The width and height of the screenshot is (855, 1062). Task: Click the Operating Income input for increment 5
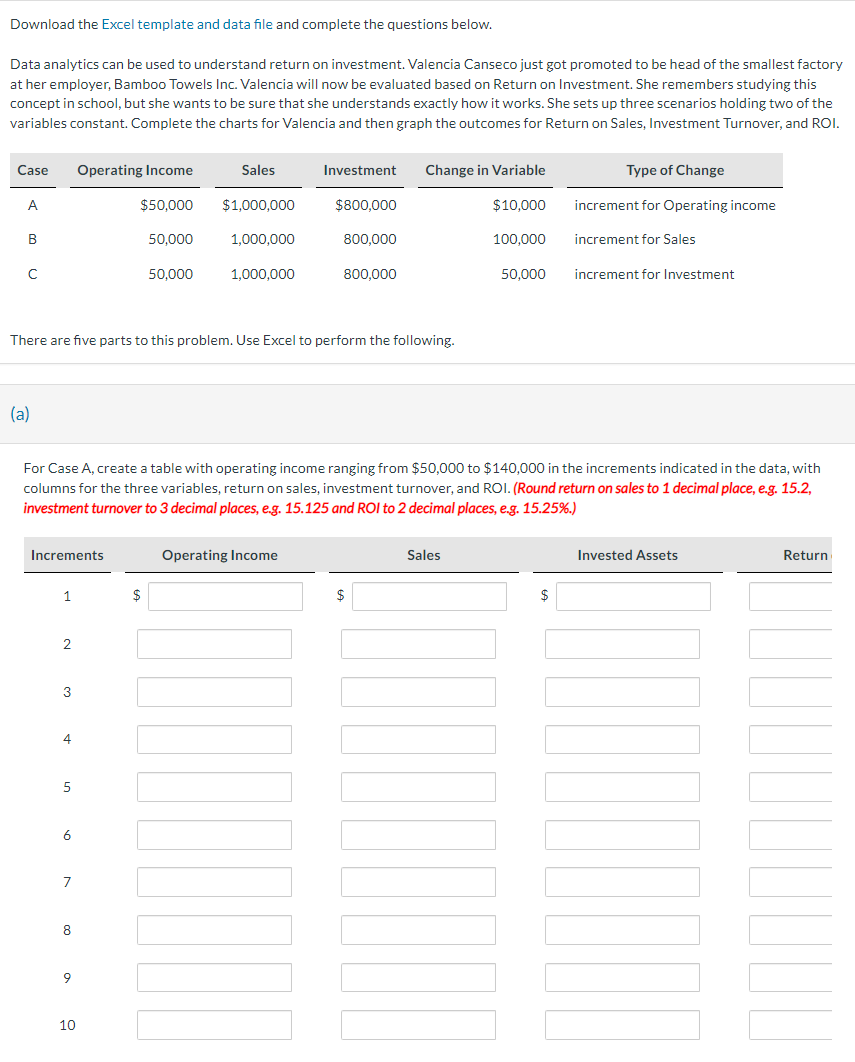[x=214, y=787]
